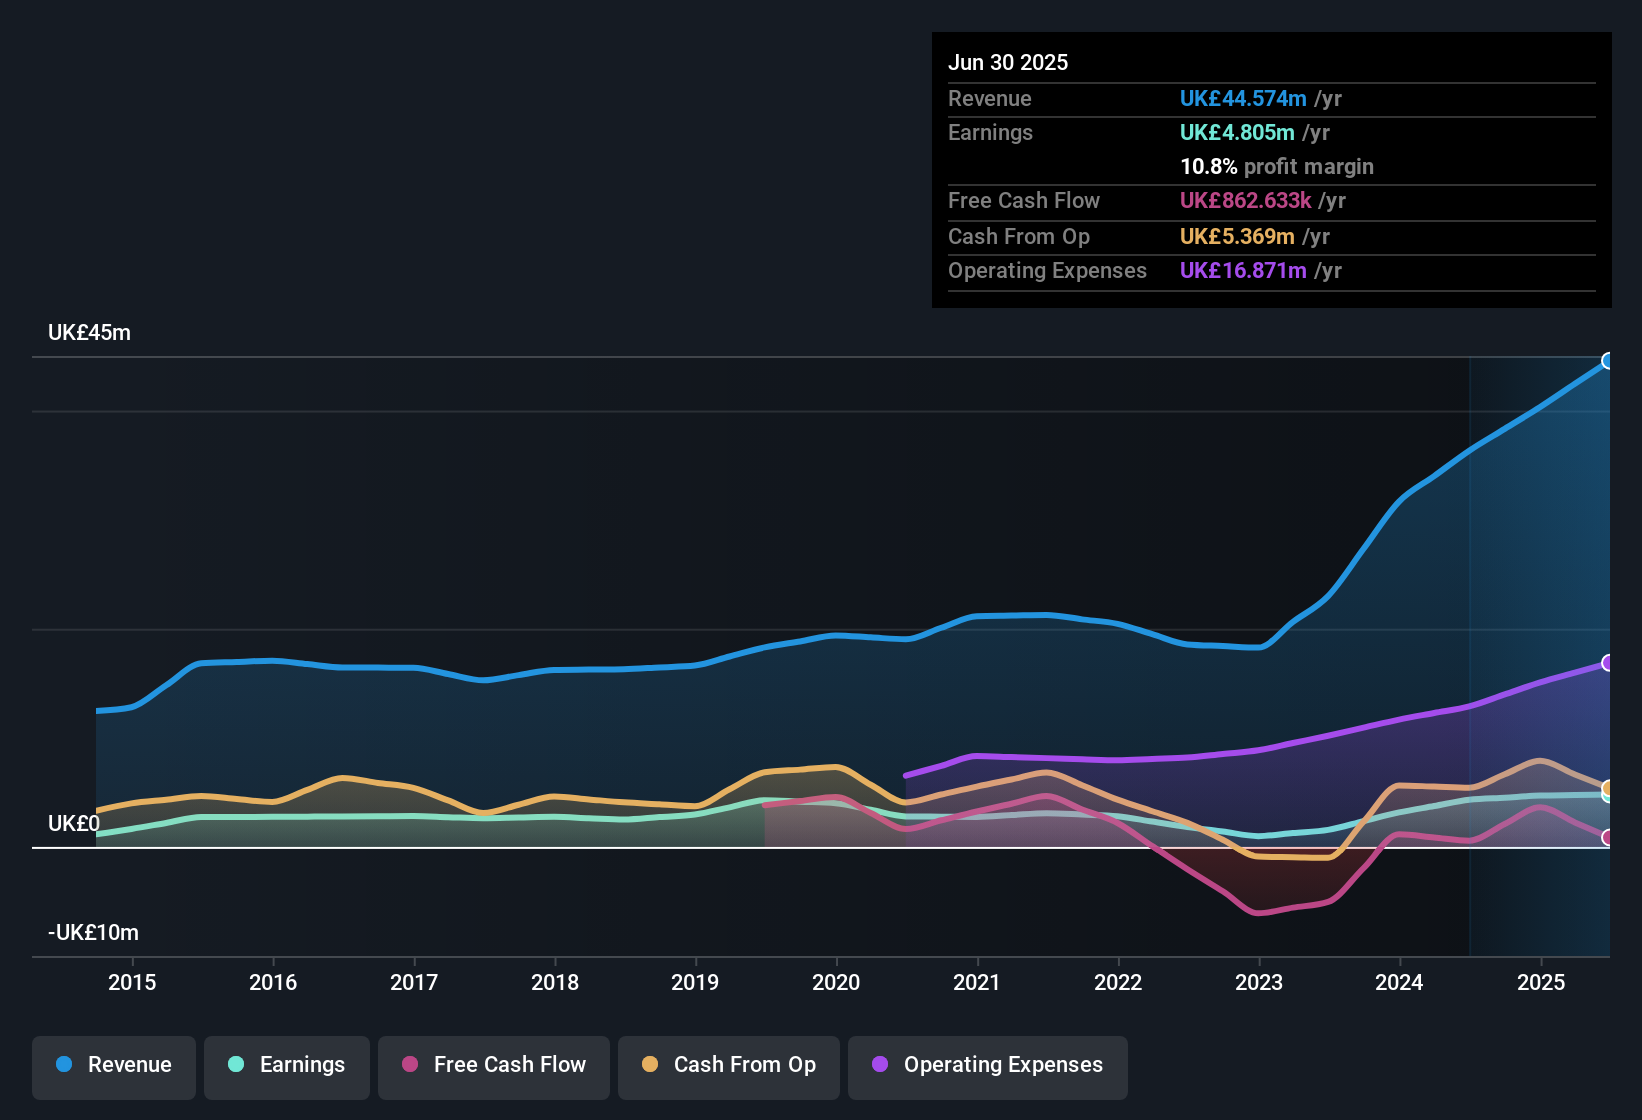The height and width of the screenshot is (1120, 1642).
Task: Select the Free Cash Flow endpoint circle marker
Action: tap(1607, 838)
